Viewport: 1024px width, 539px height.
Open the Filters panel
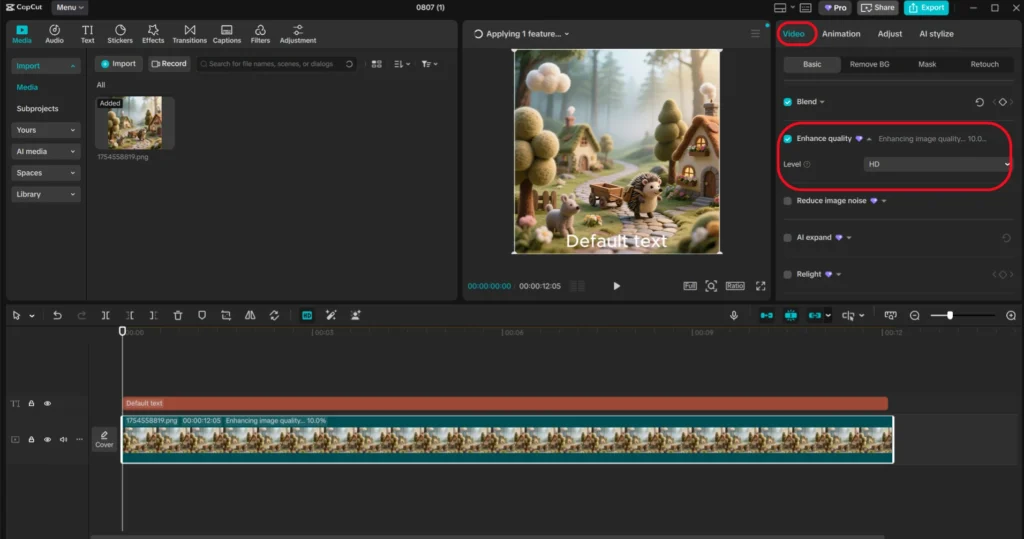click(x=260, y=34)
